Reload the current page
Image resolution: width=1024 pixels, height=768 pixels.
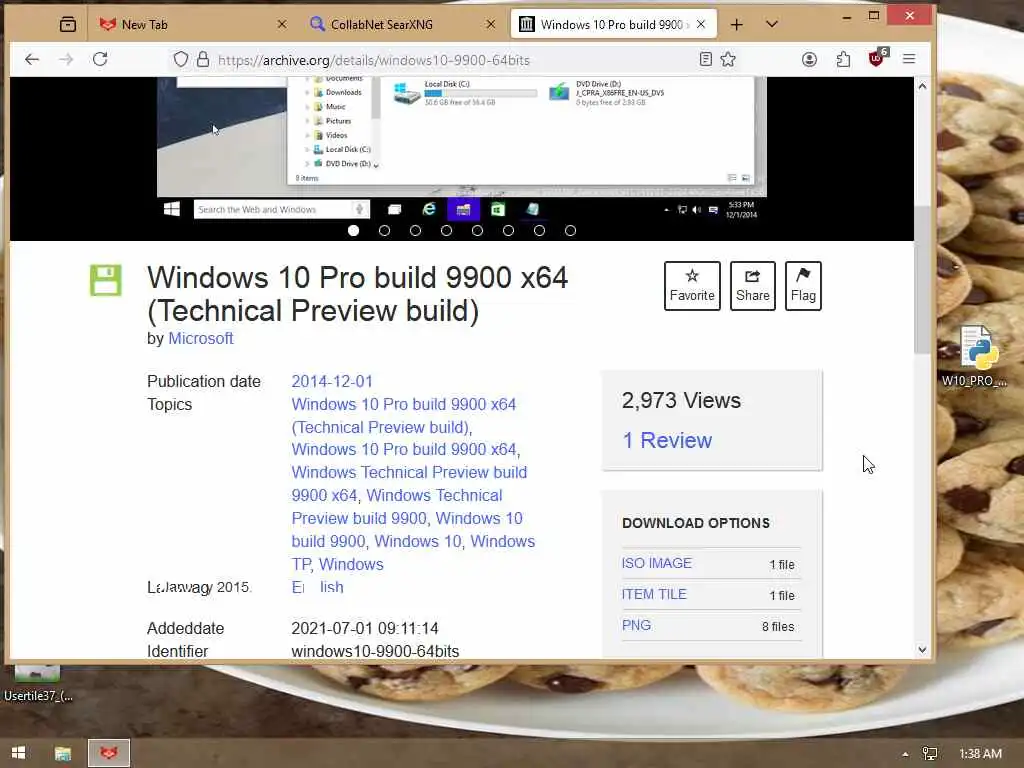(100, 59)
